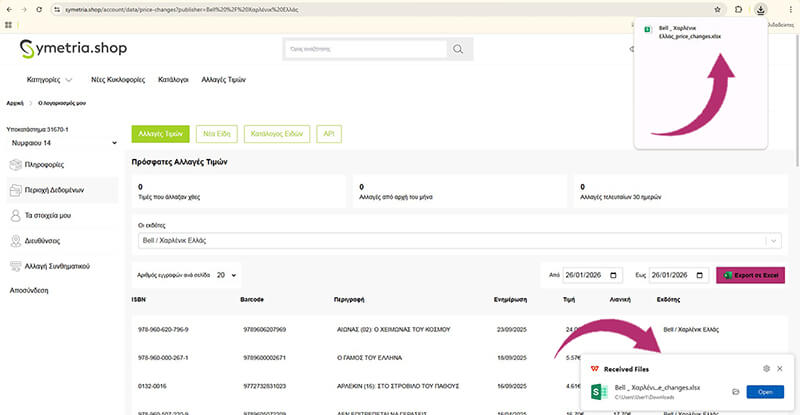Viewport: 800px width, 415px height.
Task: Click the Πληροφορίες sidebar icon
Action: point(15,163)
